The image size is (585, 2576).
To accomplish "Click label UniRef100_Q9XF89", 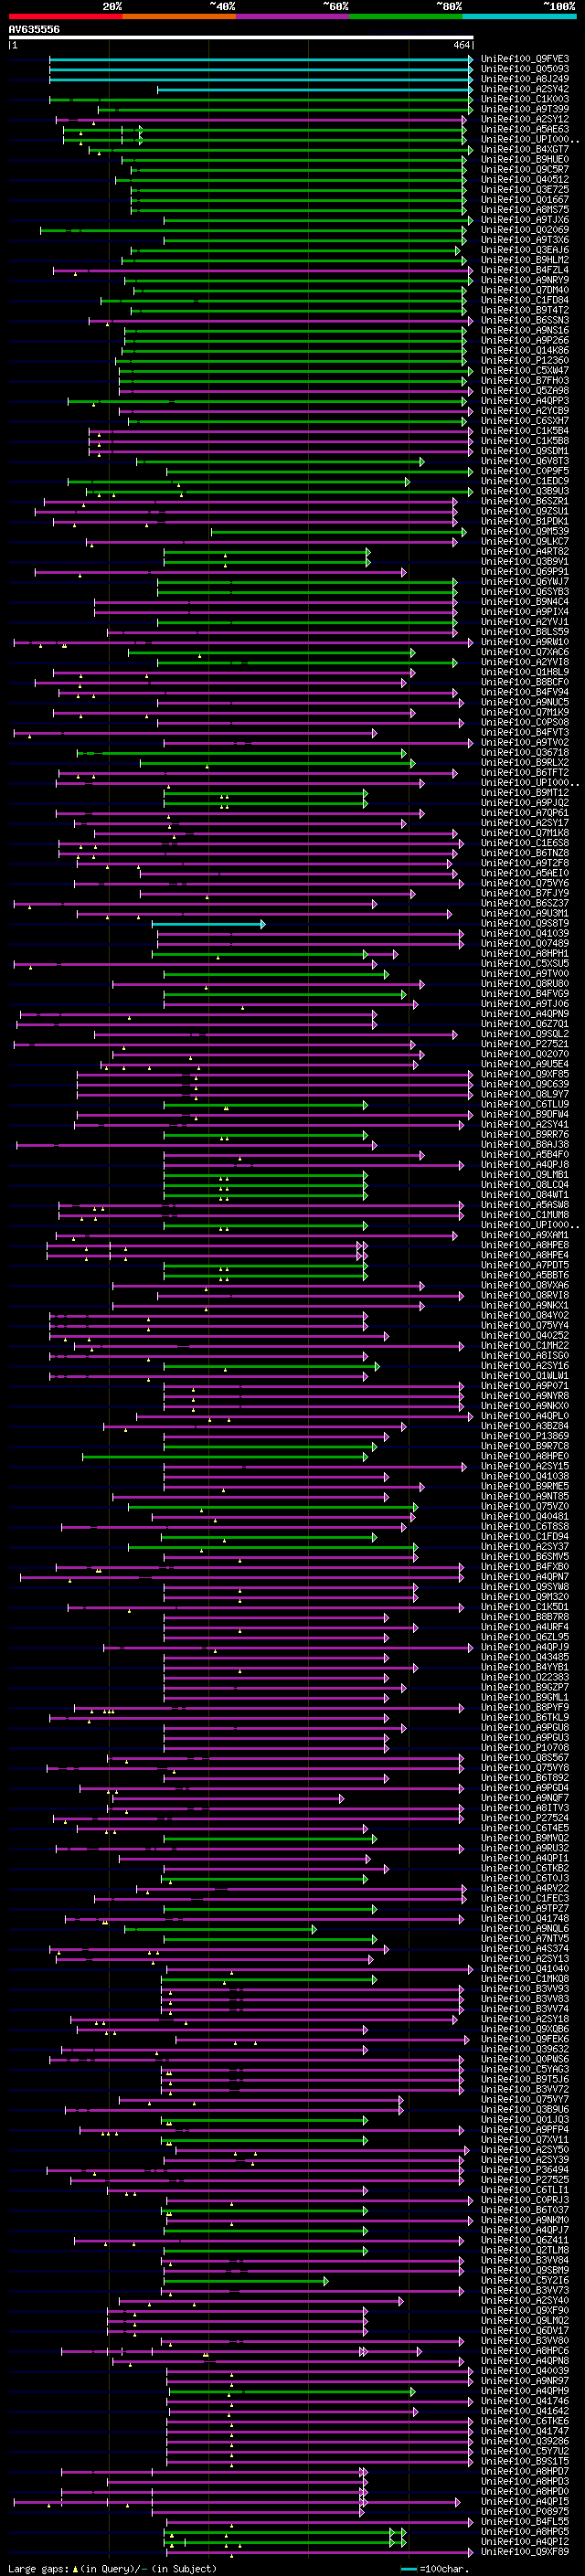I will pos(525,2552).
